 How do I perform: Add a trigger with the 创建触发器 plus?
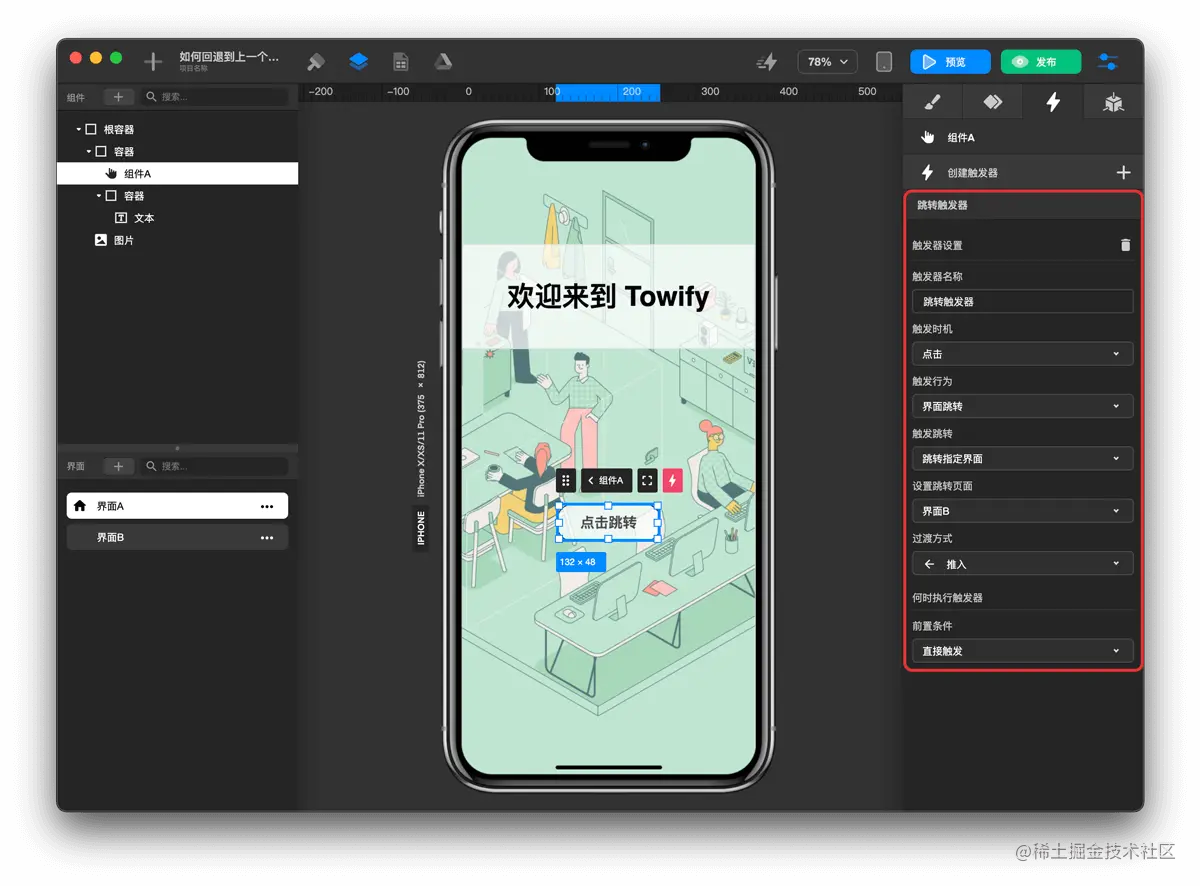[x=1123, y=173]
